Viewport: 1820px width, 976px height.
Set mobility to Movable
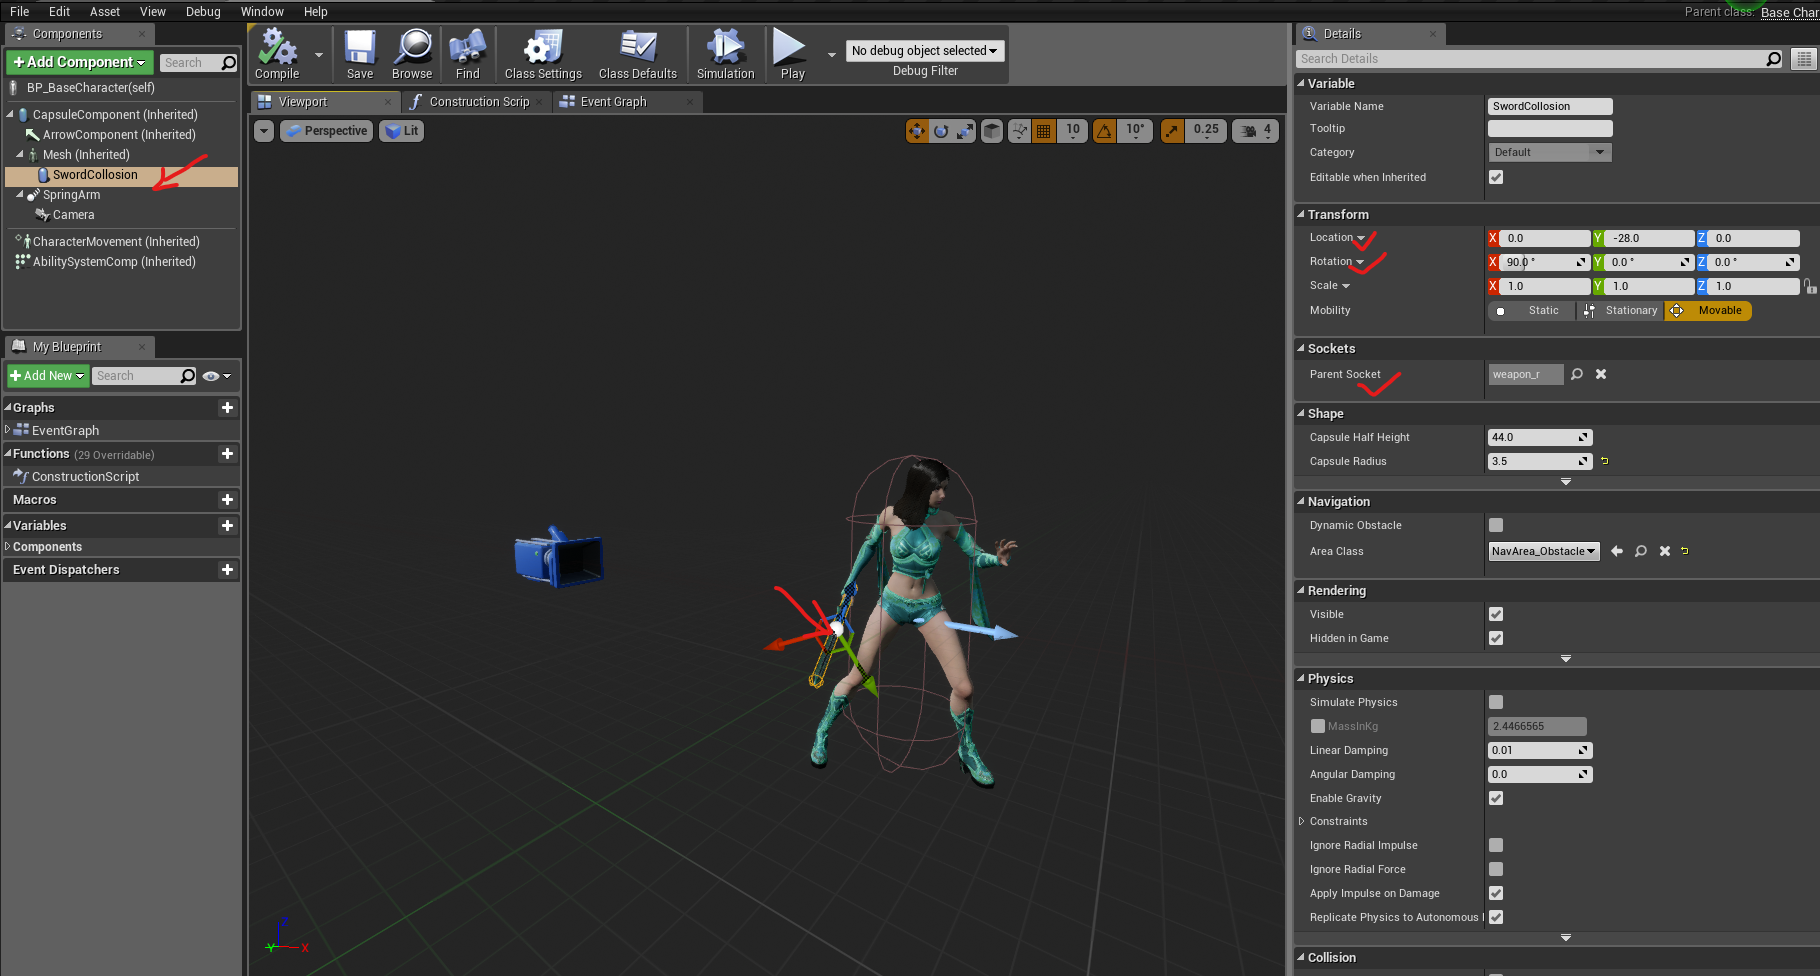pyautogui.click(x=1708, y=311)
